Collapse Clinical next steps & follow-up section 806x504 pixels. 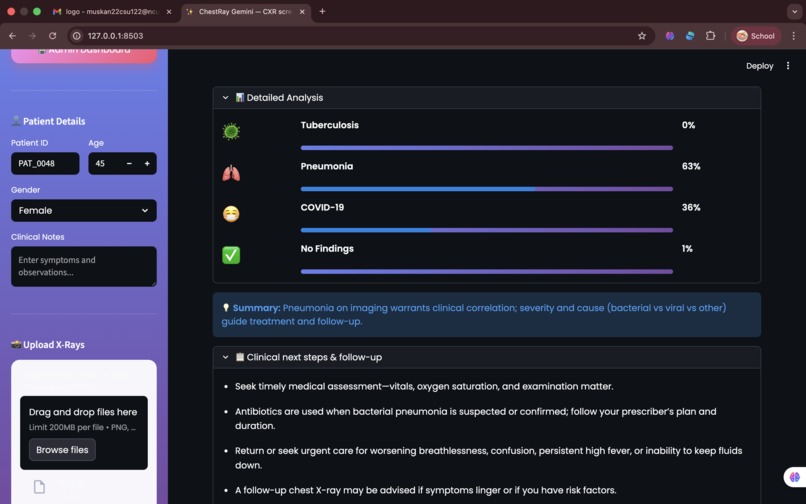pyautogui.click(x=487, y=357)
